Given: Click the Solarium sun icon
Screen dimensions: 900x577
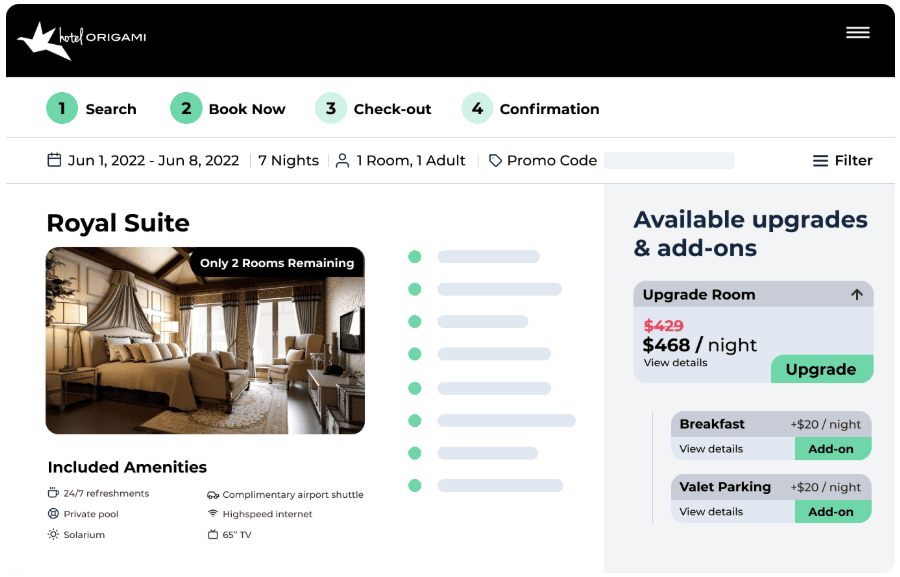Looking at the screenshot, I should tap(53, 535).
